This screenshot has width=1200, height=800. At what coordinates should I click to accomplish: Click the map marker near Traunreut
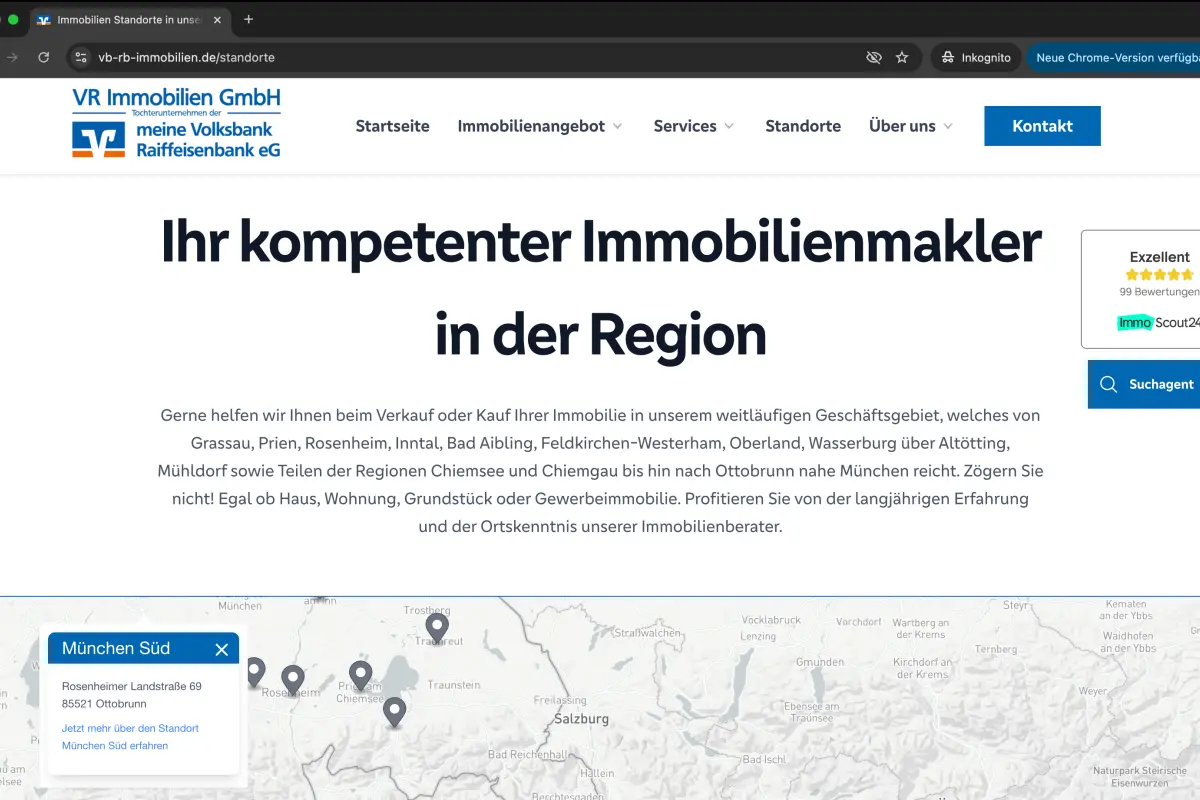[x=437, y=627]
